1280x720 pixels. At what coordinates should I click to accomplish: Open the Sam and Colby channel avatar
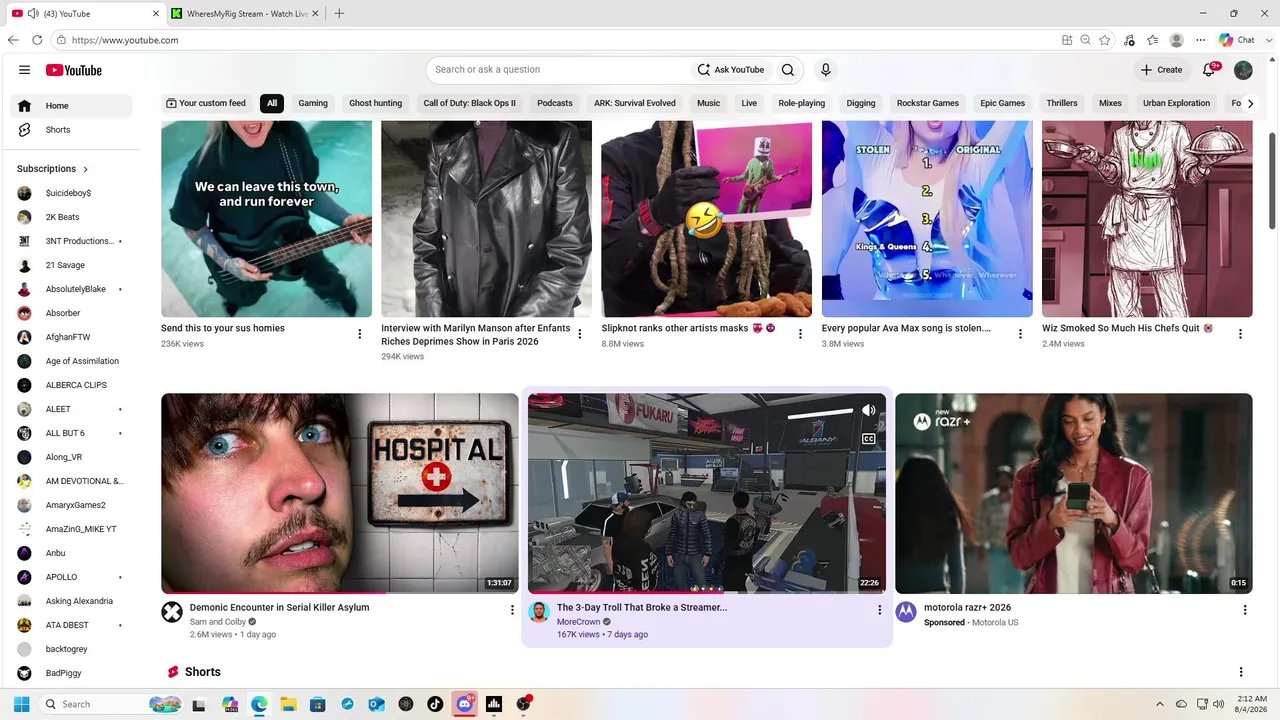172,612
